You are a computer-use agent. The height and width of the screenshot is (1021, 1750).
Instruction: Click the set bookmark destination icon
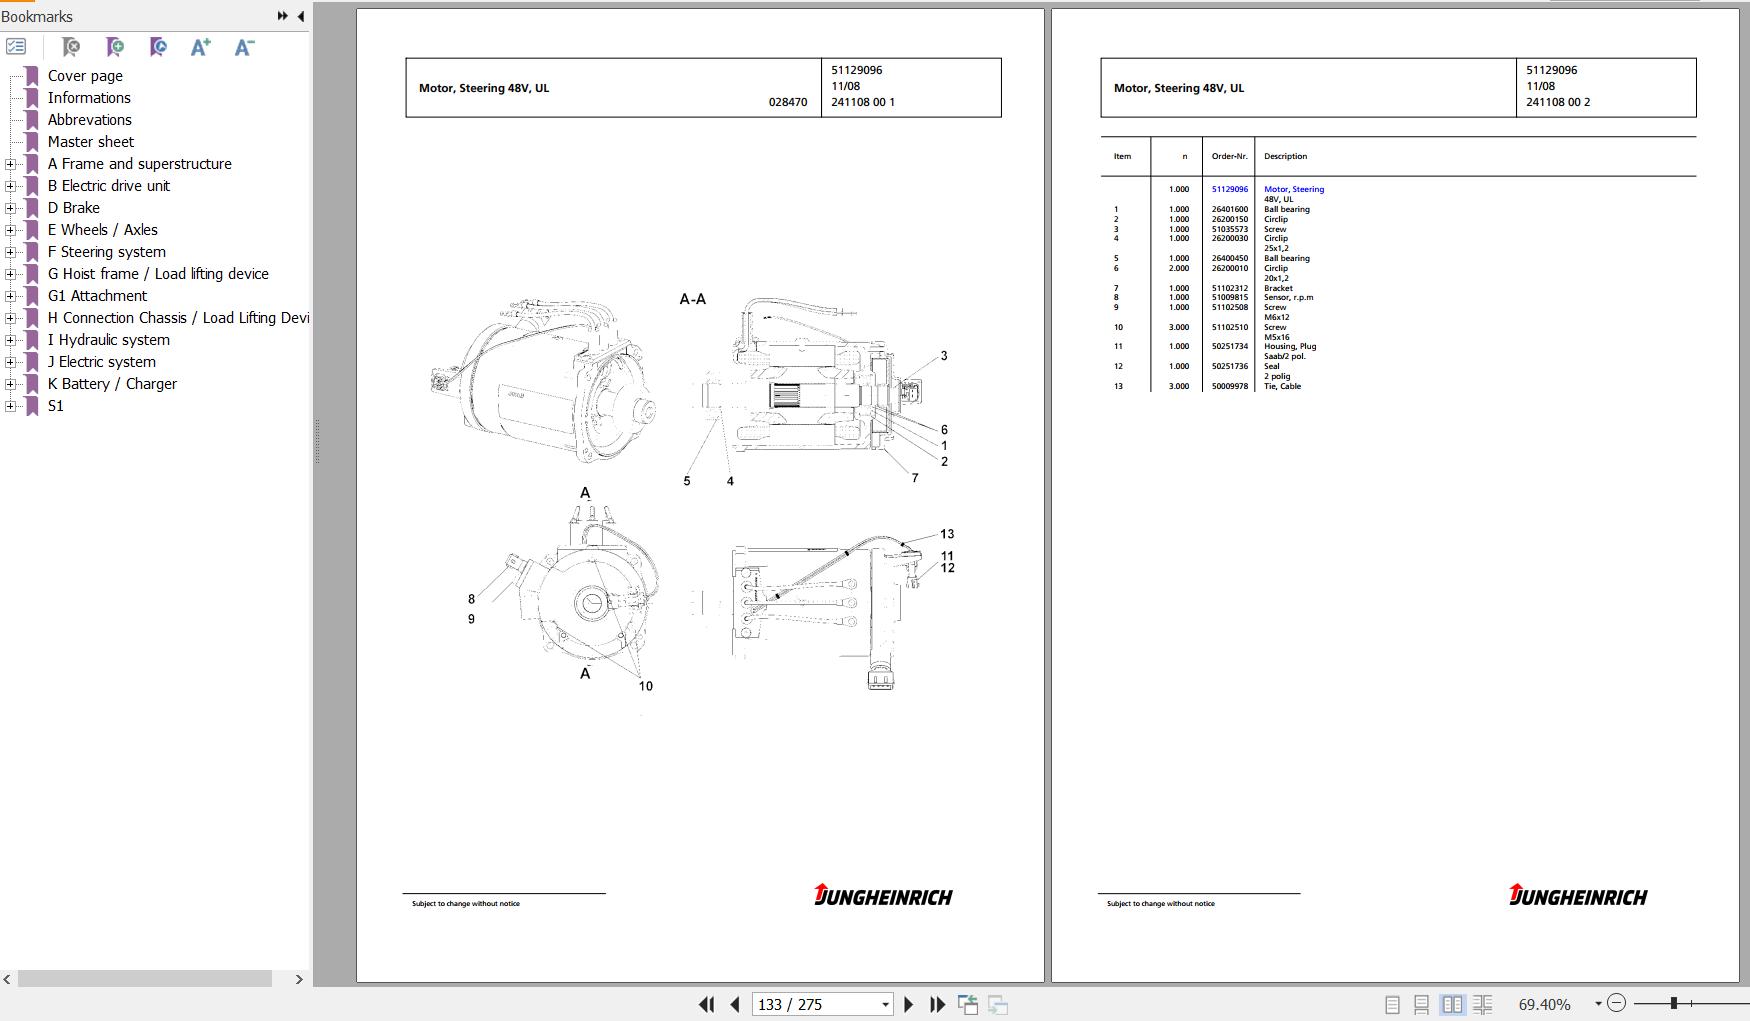(x=158, y=47)
